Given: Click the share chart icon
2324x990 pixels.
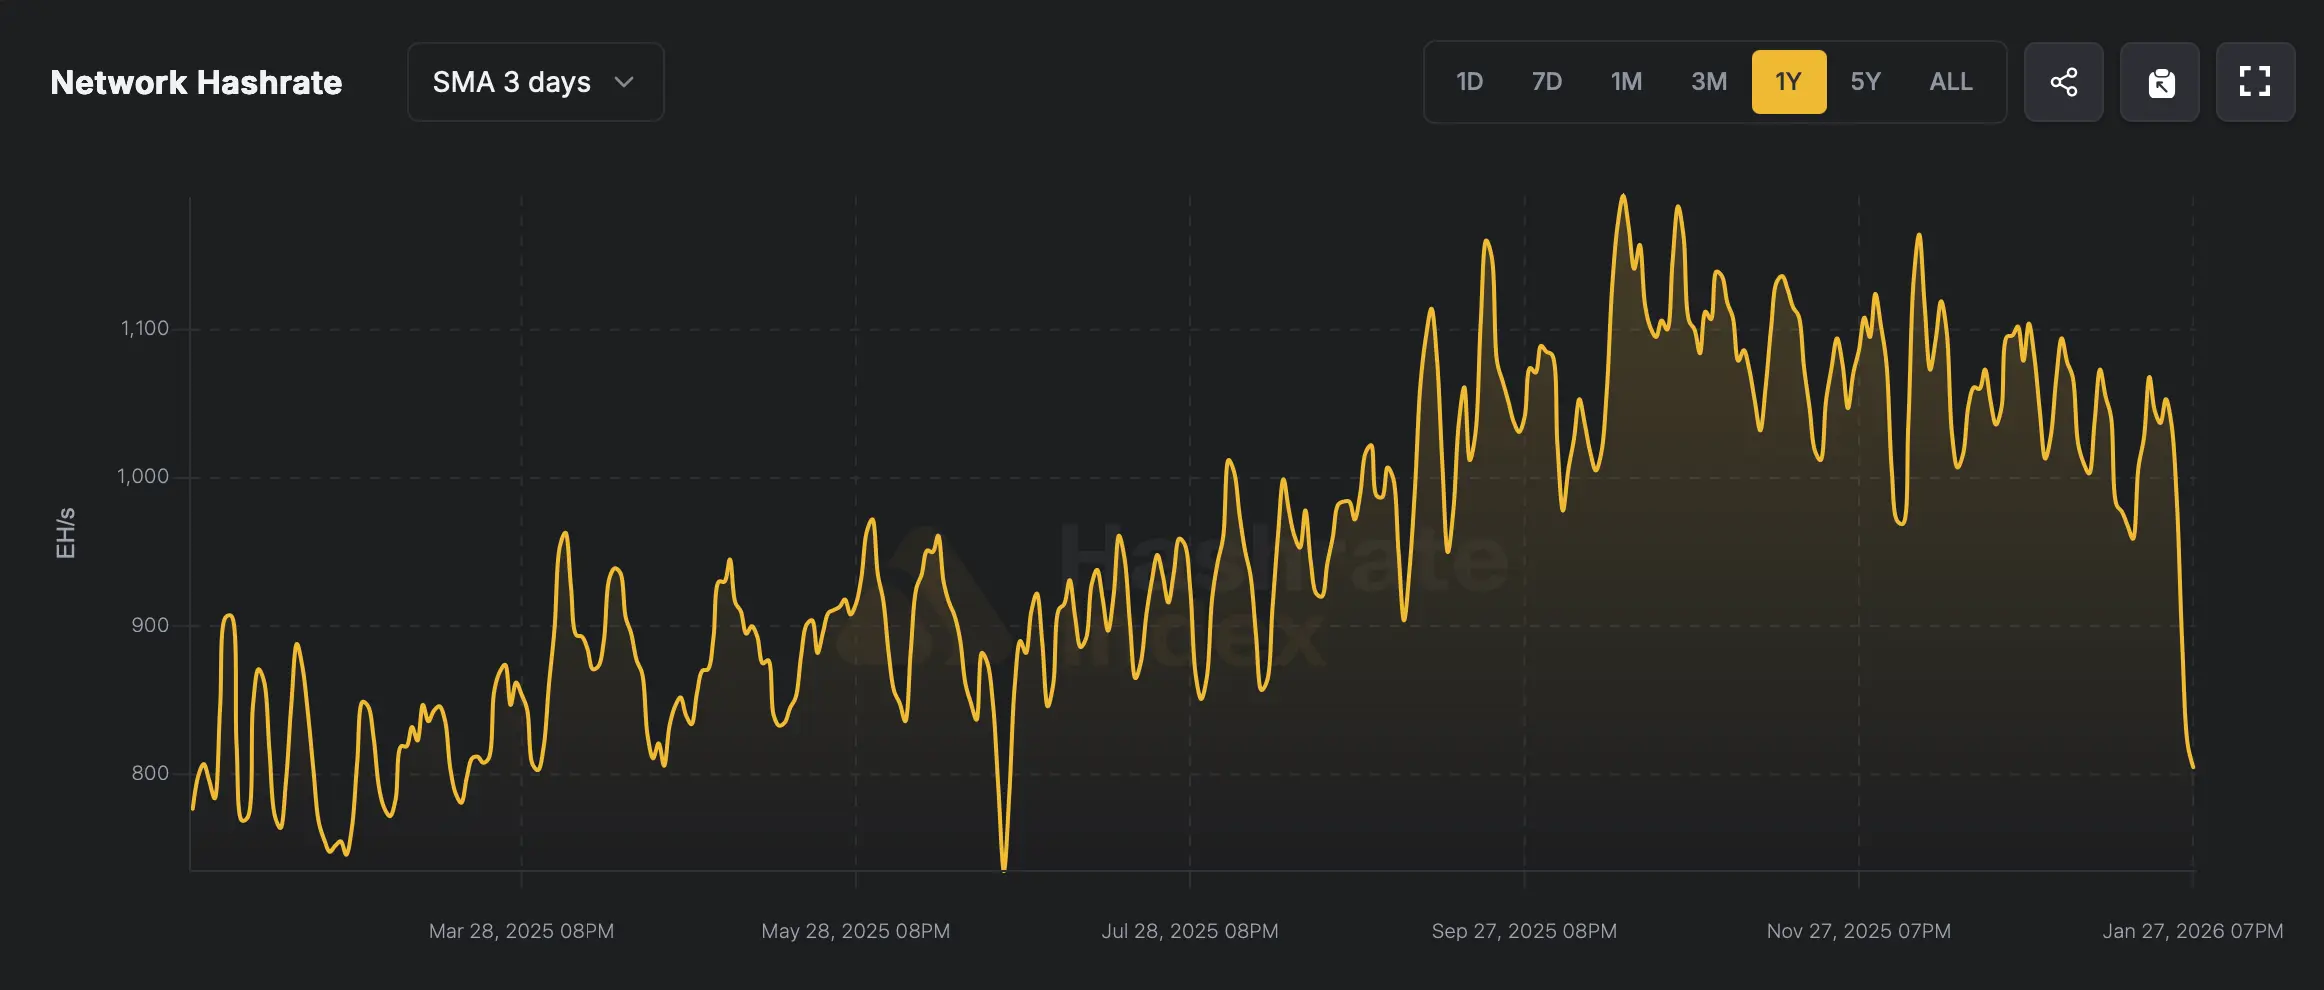Looking at the screenshot, I should pos(2063,82).
